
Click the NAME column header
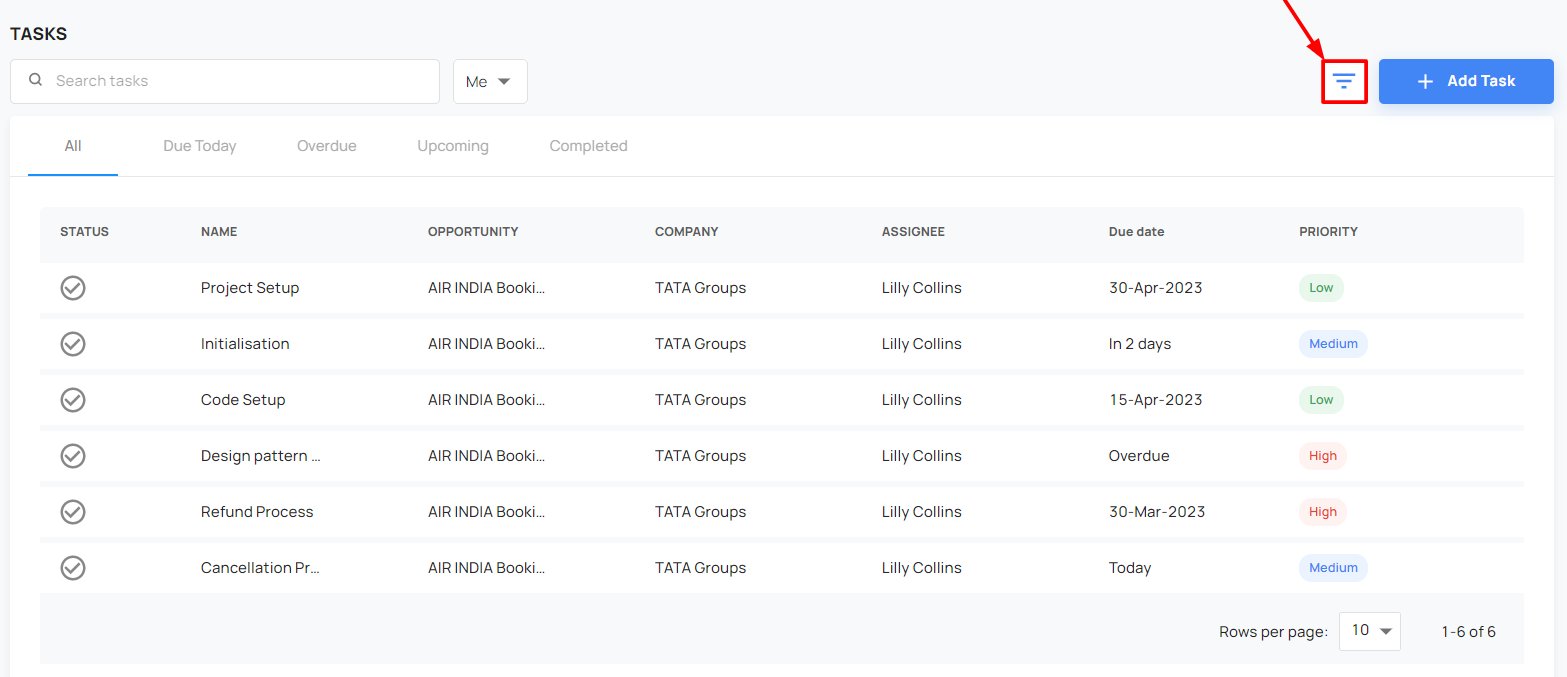pyautogui.click(x=219, y=232)
